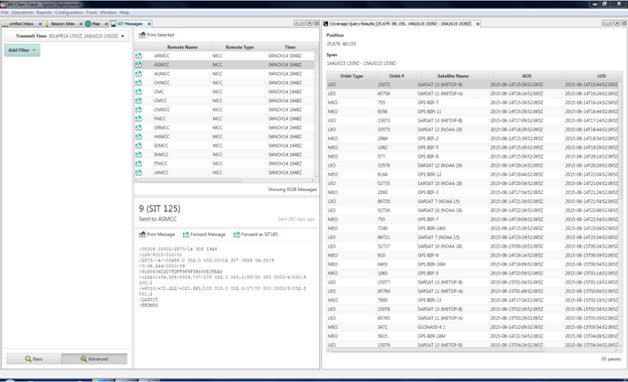This screenshot has height=382, width=628.
Task: Click the Print Selected printer icon
Action: coord(142,35)
